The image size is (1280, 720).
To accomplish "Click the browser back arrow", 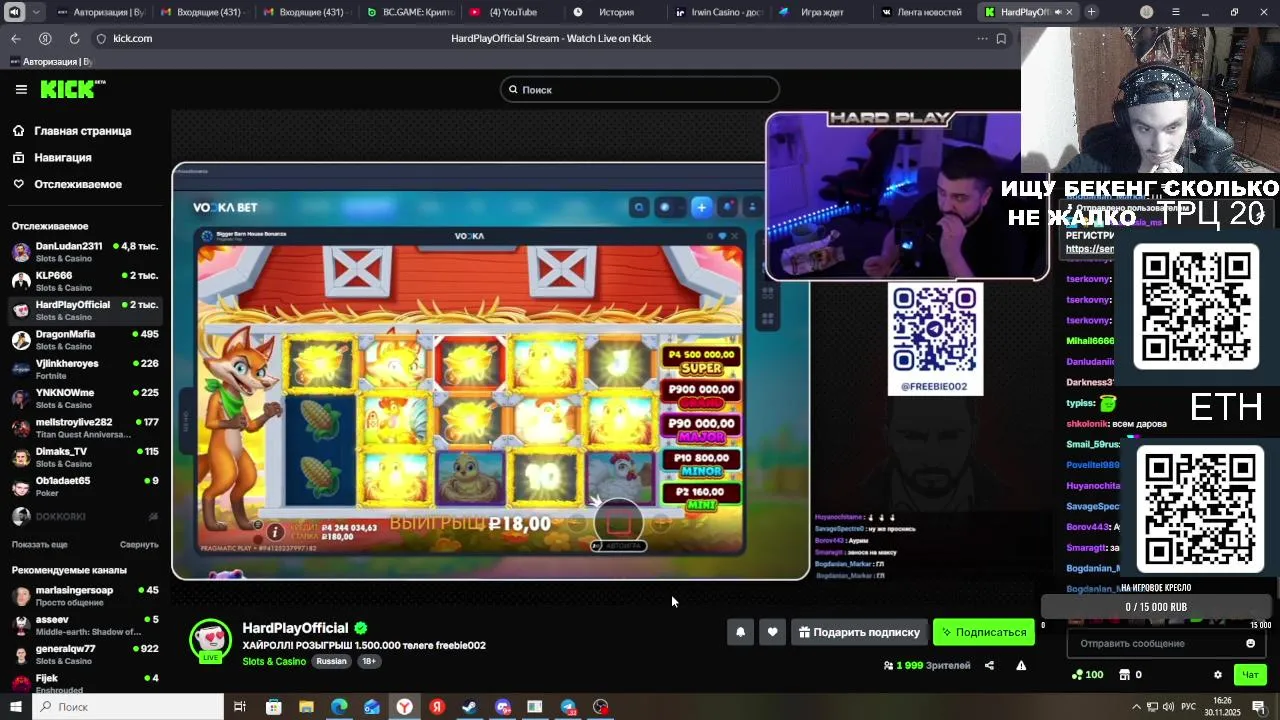I will point(16,38).
